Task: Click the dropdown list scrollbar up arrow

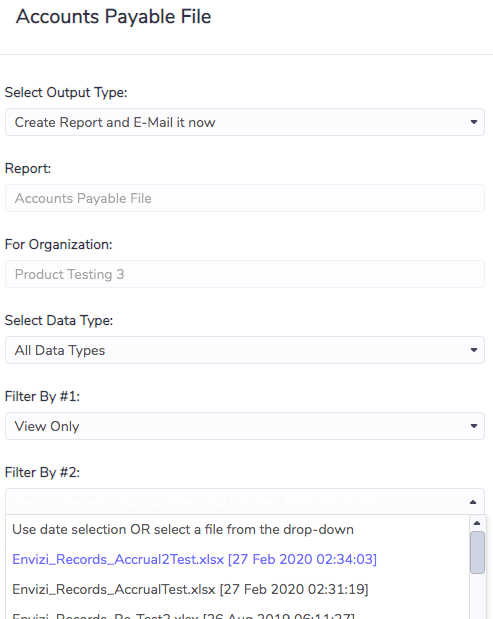Action: pos(477,523)
